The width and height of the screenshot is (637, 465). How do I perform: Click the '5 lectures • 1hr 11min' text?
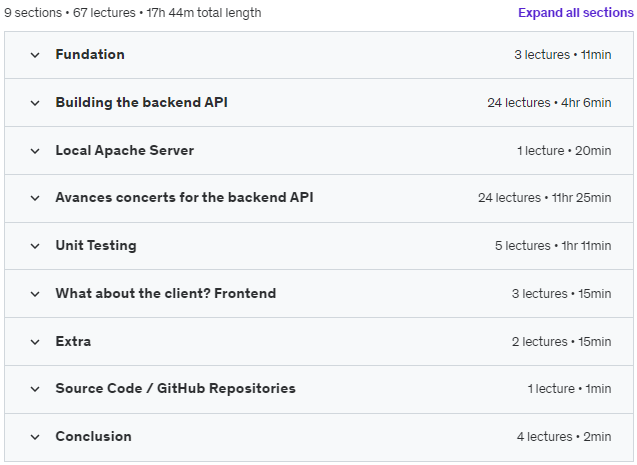[553, 245]
